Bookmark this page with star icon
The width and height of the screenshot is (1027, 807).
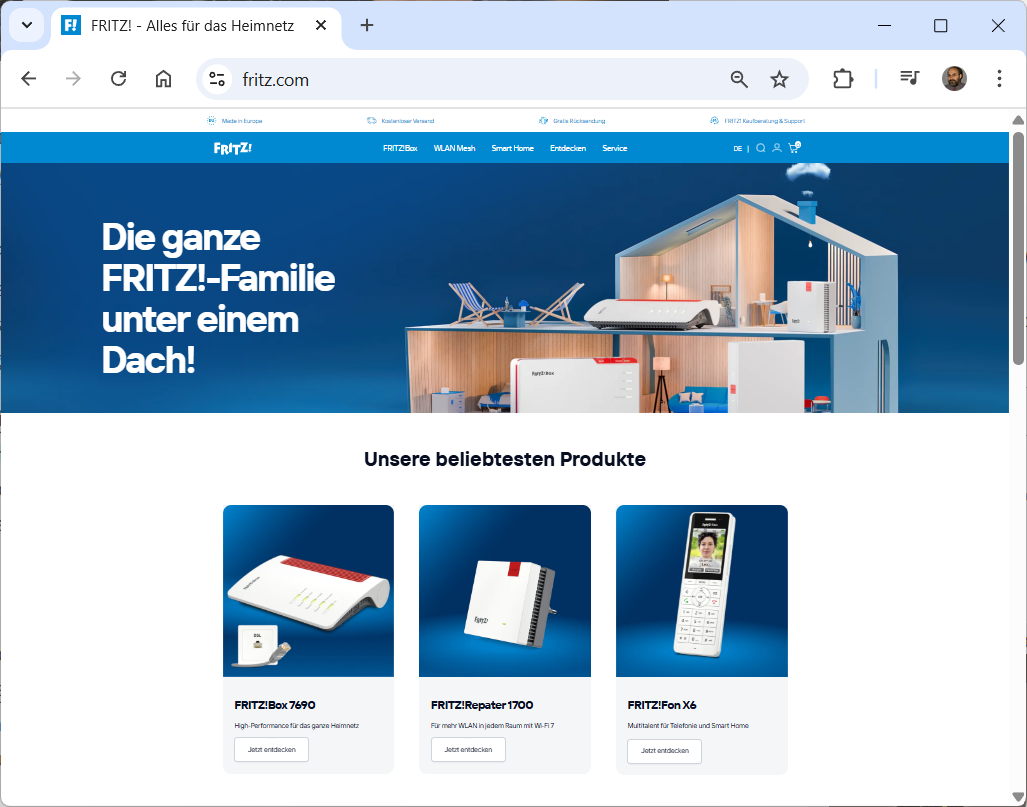pyautogui.click(x=779, y=80)
